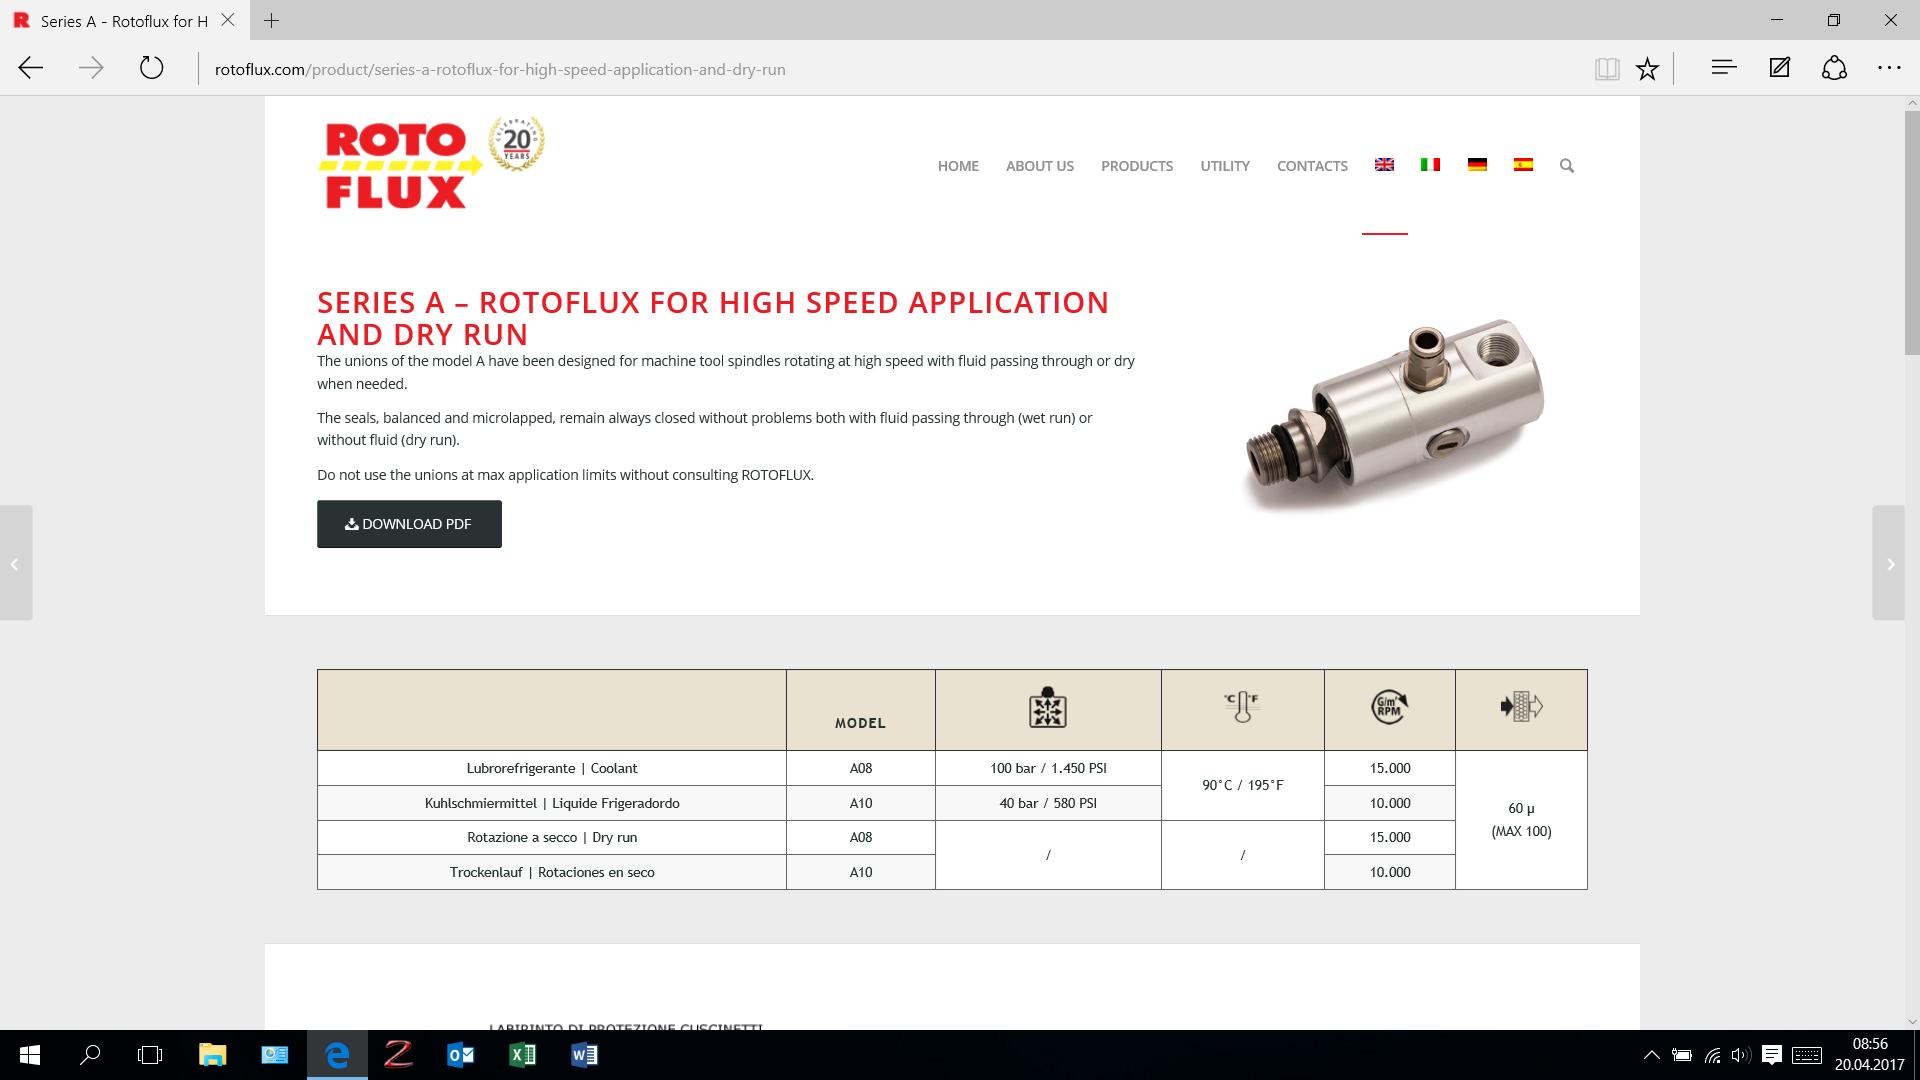Open a new browser tab
Screen dimensions: 1920x1080
click(271, 20)
